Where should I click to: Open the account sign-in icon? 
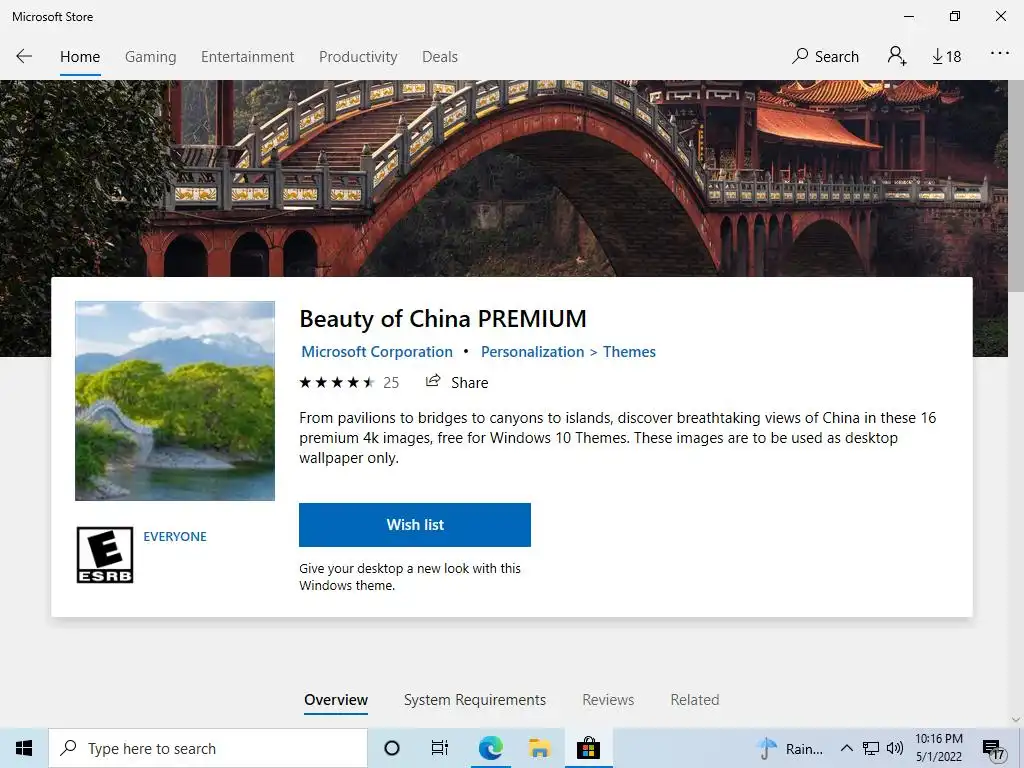coord(897,56)
